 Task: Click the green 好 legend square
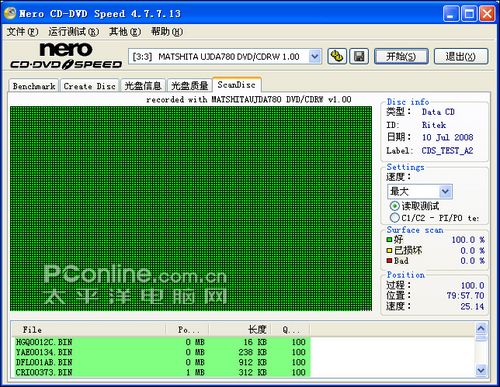tap(389, 239)
